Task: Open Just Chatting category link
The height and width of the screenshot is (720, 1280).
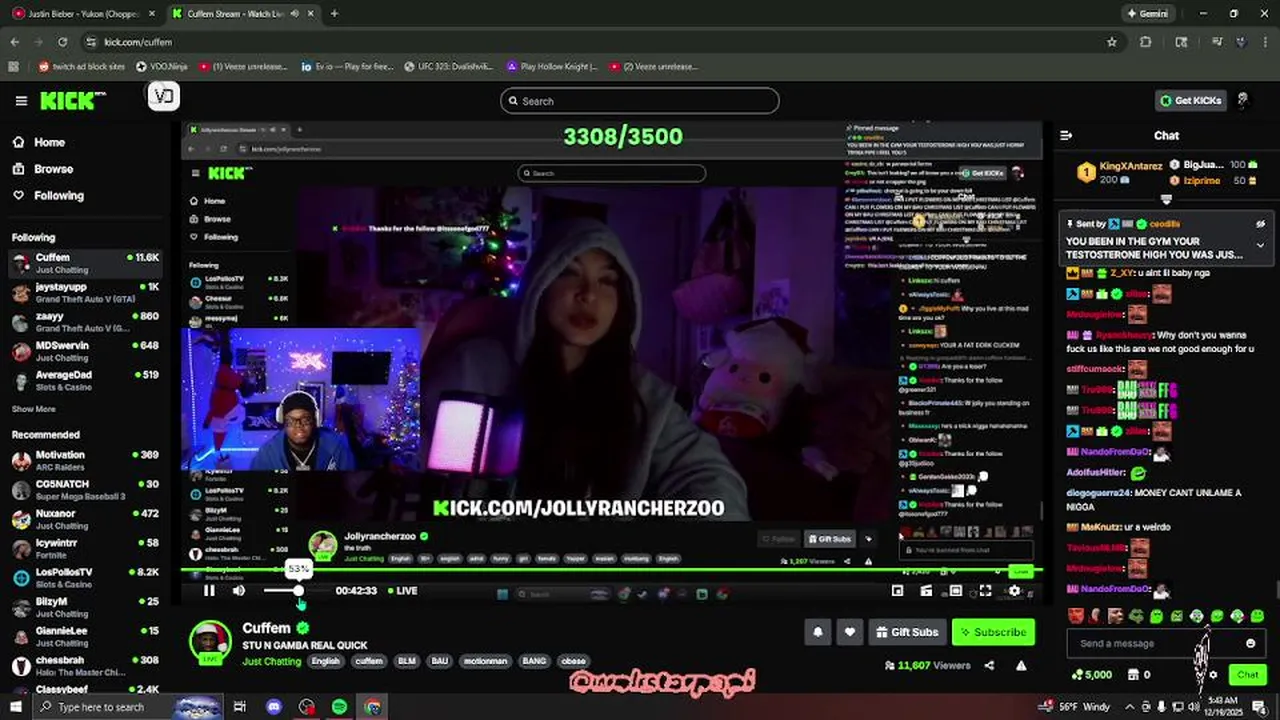Action: point(271,661)
